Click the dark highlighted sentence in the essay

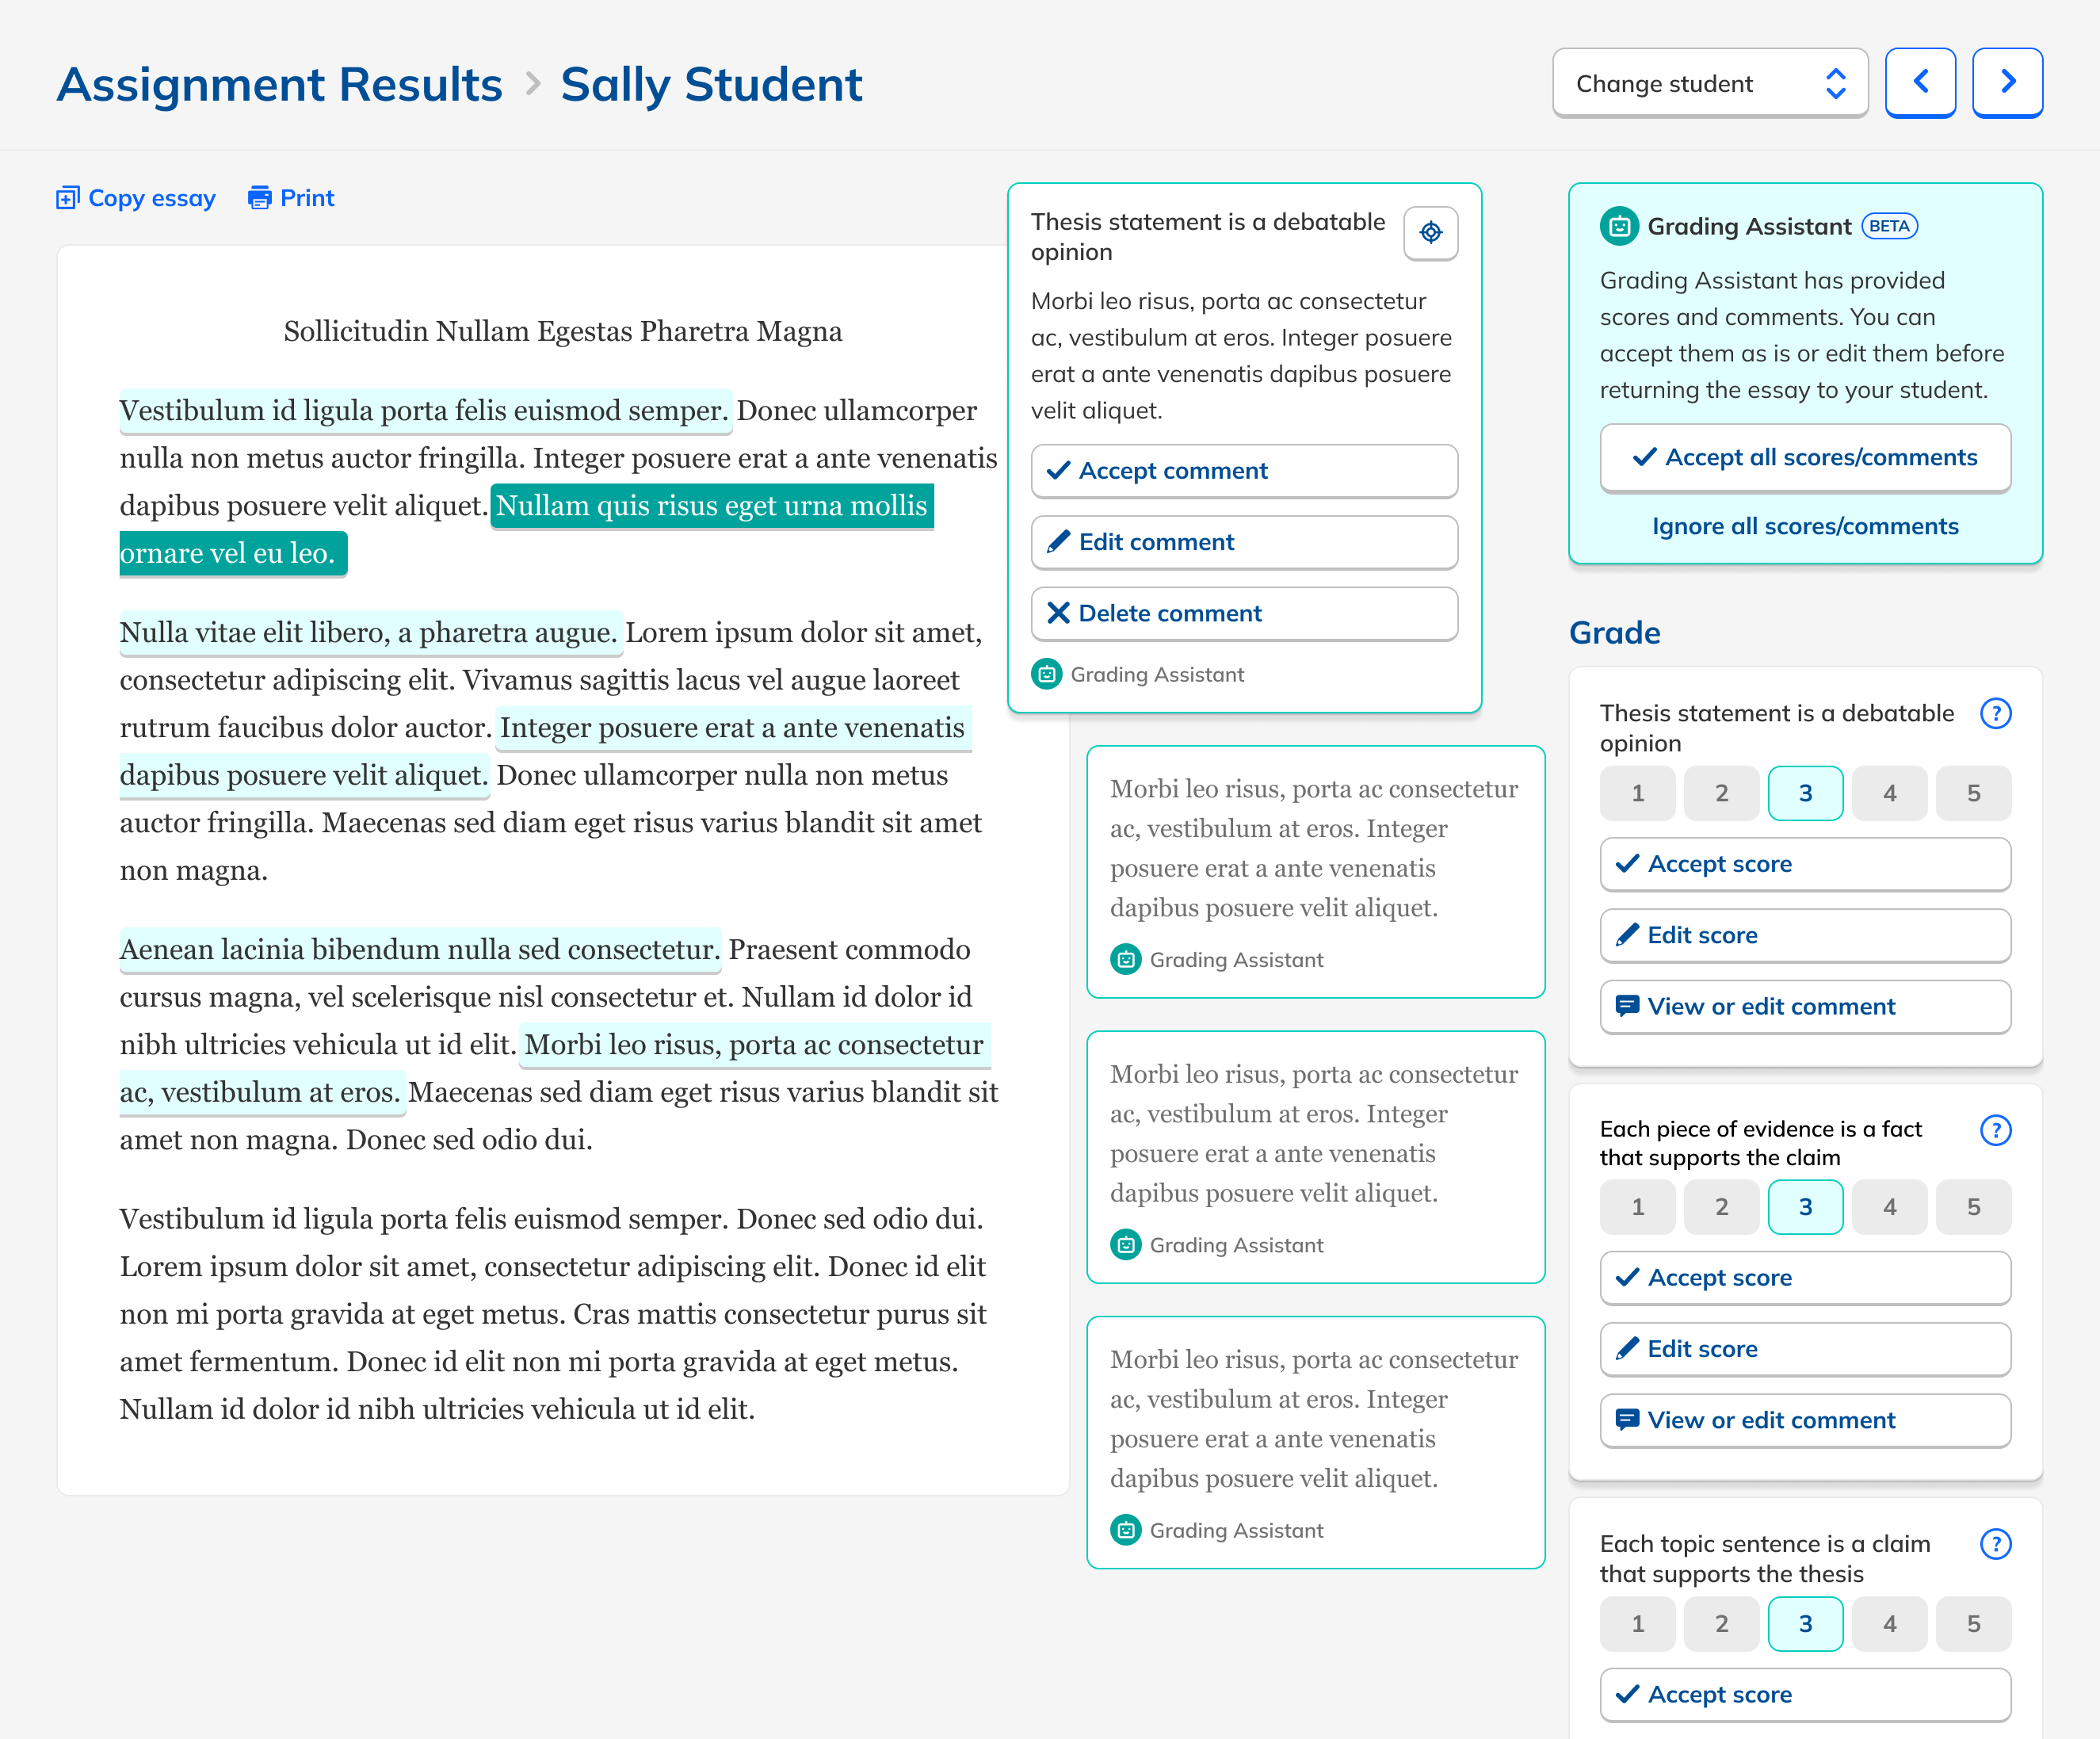pos(710,506)
